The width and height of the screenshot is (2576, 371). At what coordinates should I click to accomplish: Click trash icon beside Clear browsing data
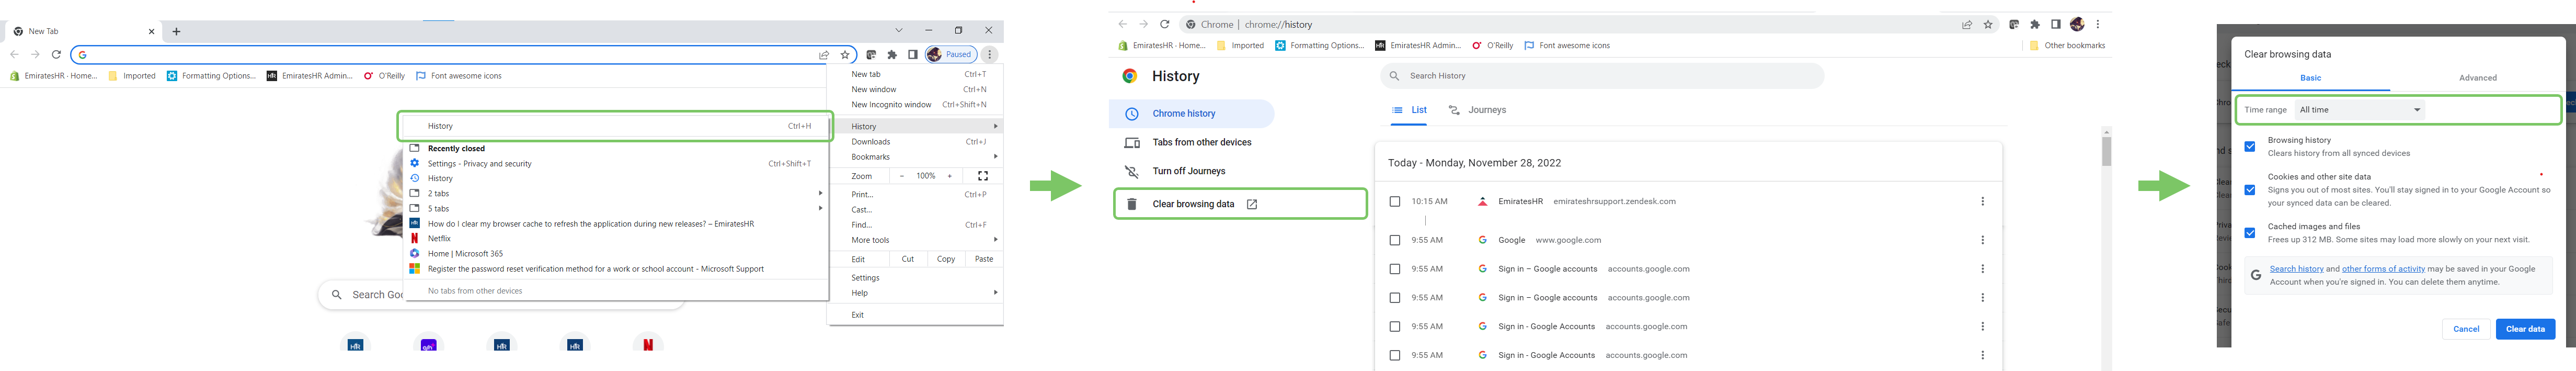[x=1131, y=204]
